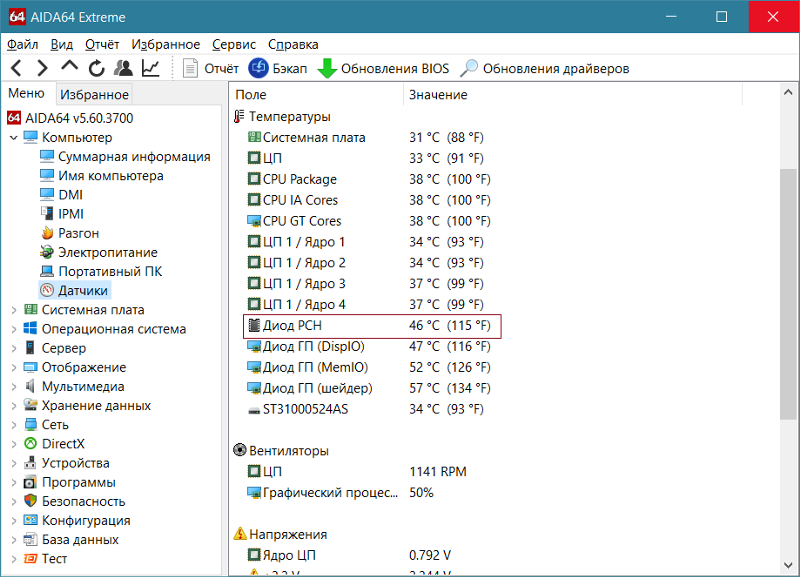Select AIDA64 v5.60.3700 root item
800x577 pixels.
tap(70, 118)
